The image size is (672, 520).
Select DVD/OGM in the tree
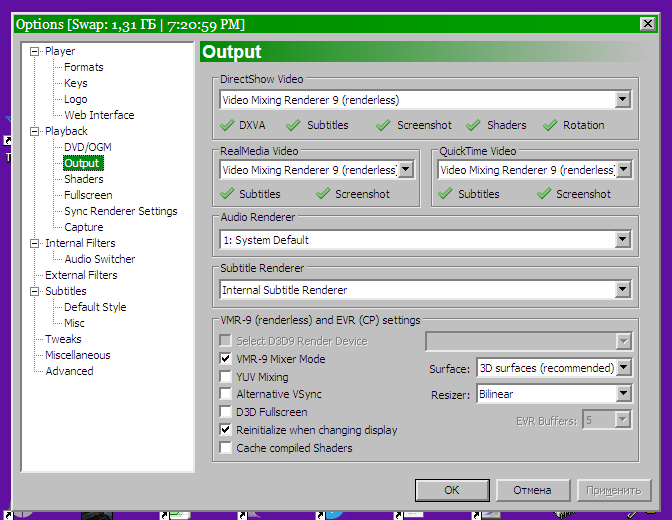(88, 147)
